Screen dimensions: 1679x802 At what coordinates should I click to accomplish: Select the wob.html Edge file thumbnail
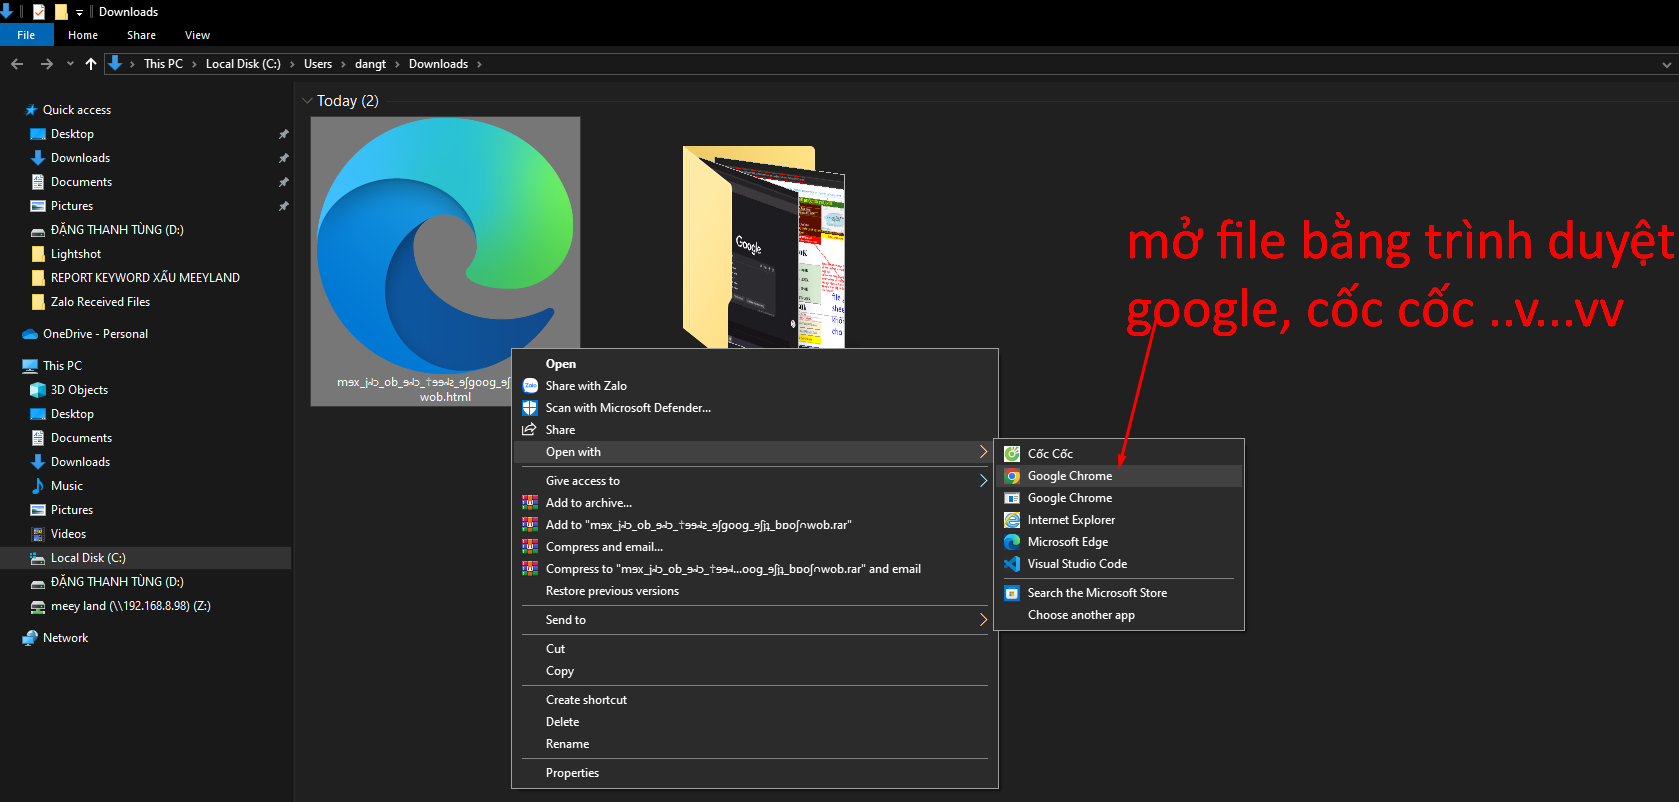pyautogui.click(x=445, y=261)
